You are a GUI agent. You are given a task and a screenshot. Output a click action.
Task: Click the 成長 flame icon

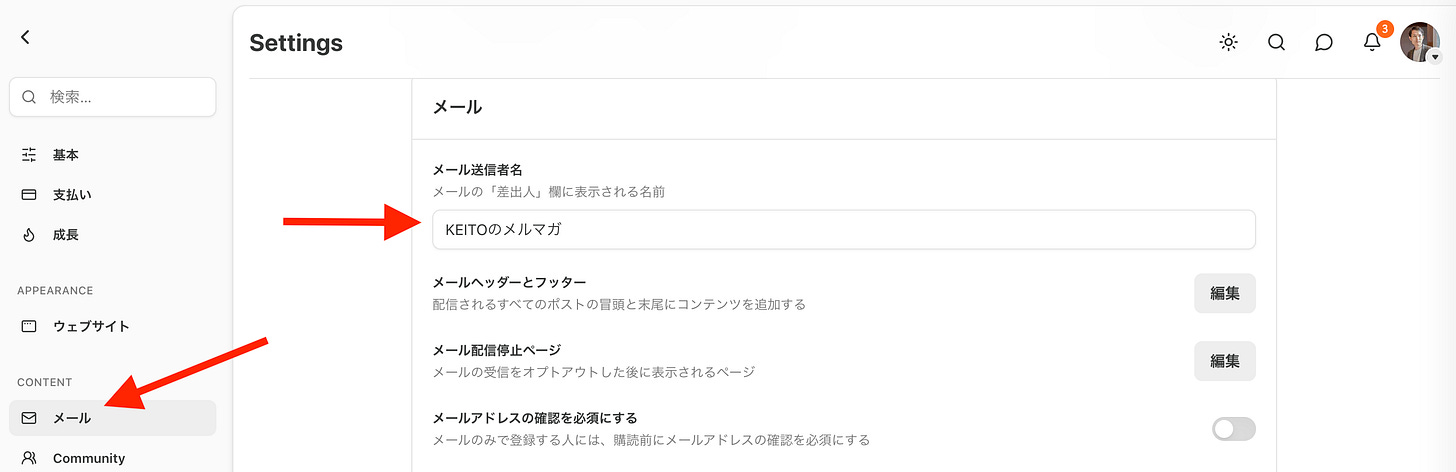(x=29, y=235)
